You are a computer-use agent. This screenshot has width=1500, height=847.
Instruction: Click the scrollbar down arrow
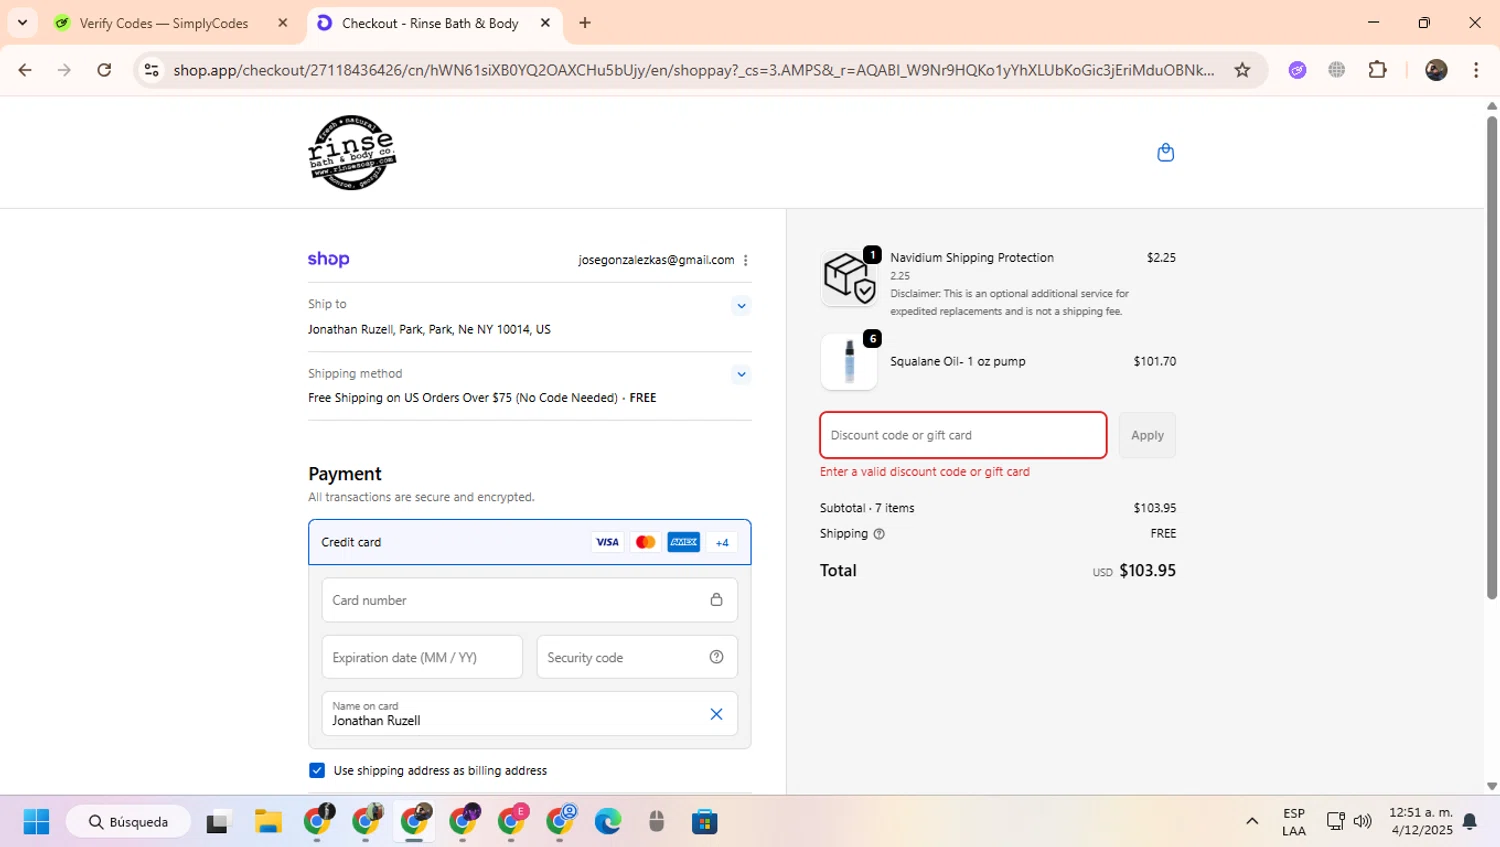[1492, 787]
